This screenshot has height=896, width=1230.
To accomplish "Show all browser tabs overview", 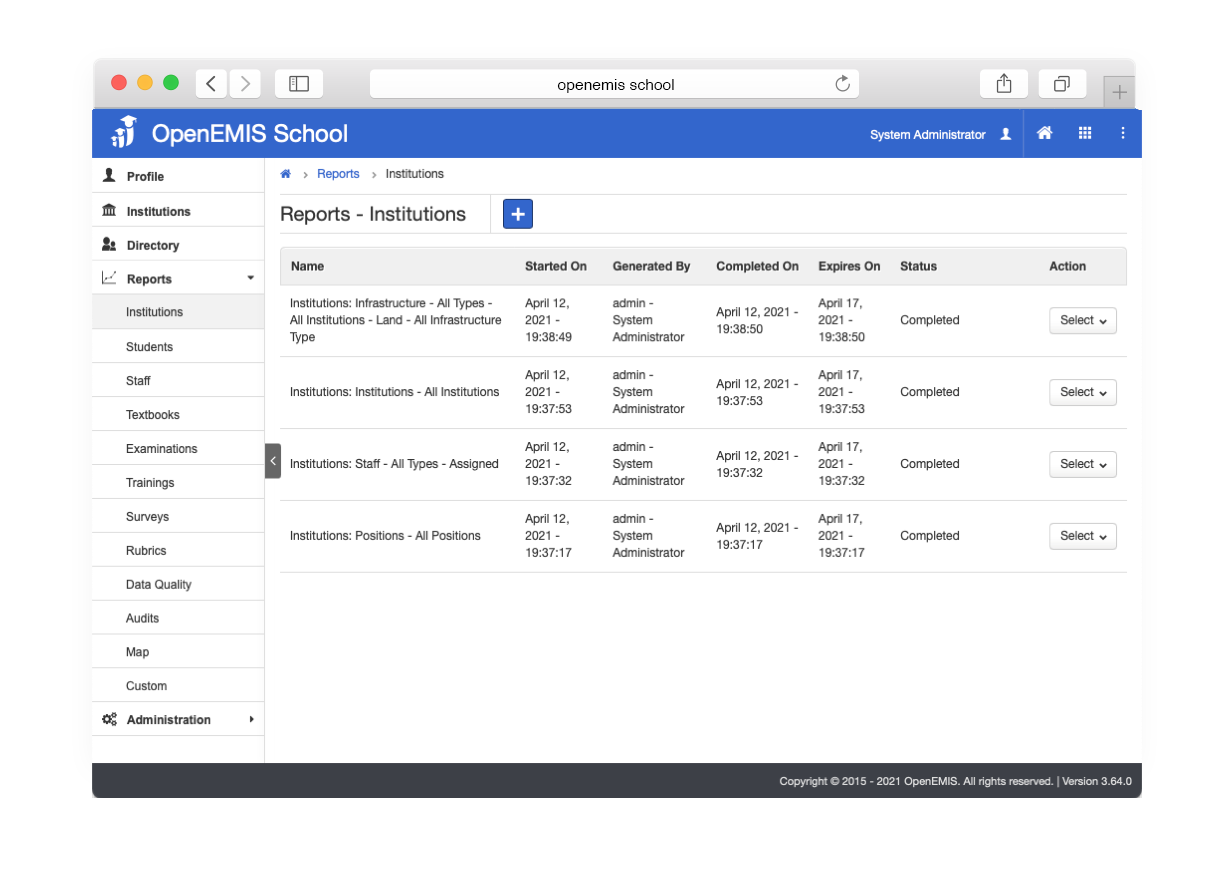I will 1062,84.
